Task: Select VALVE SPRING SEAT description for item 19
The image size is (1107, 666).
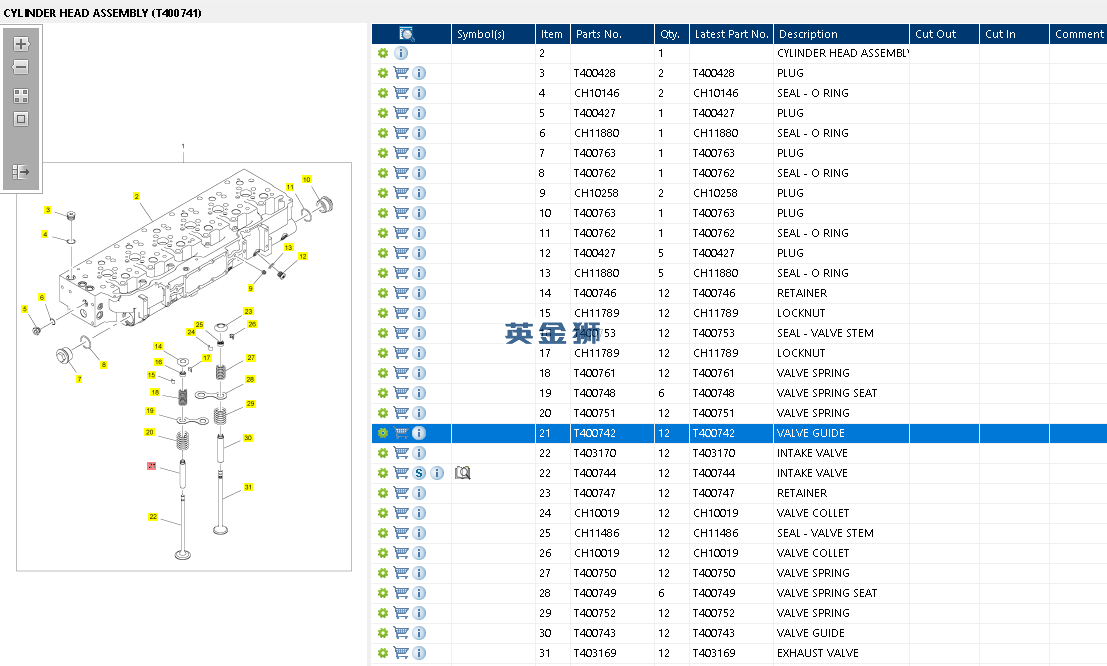Action: (827, 393)
